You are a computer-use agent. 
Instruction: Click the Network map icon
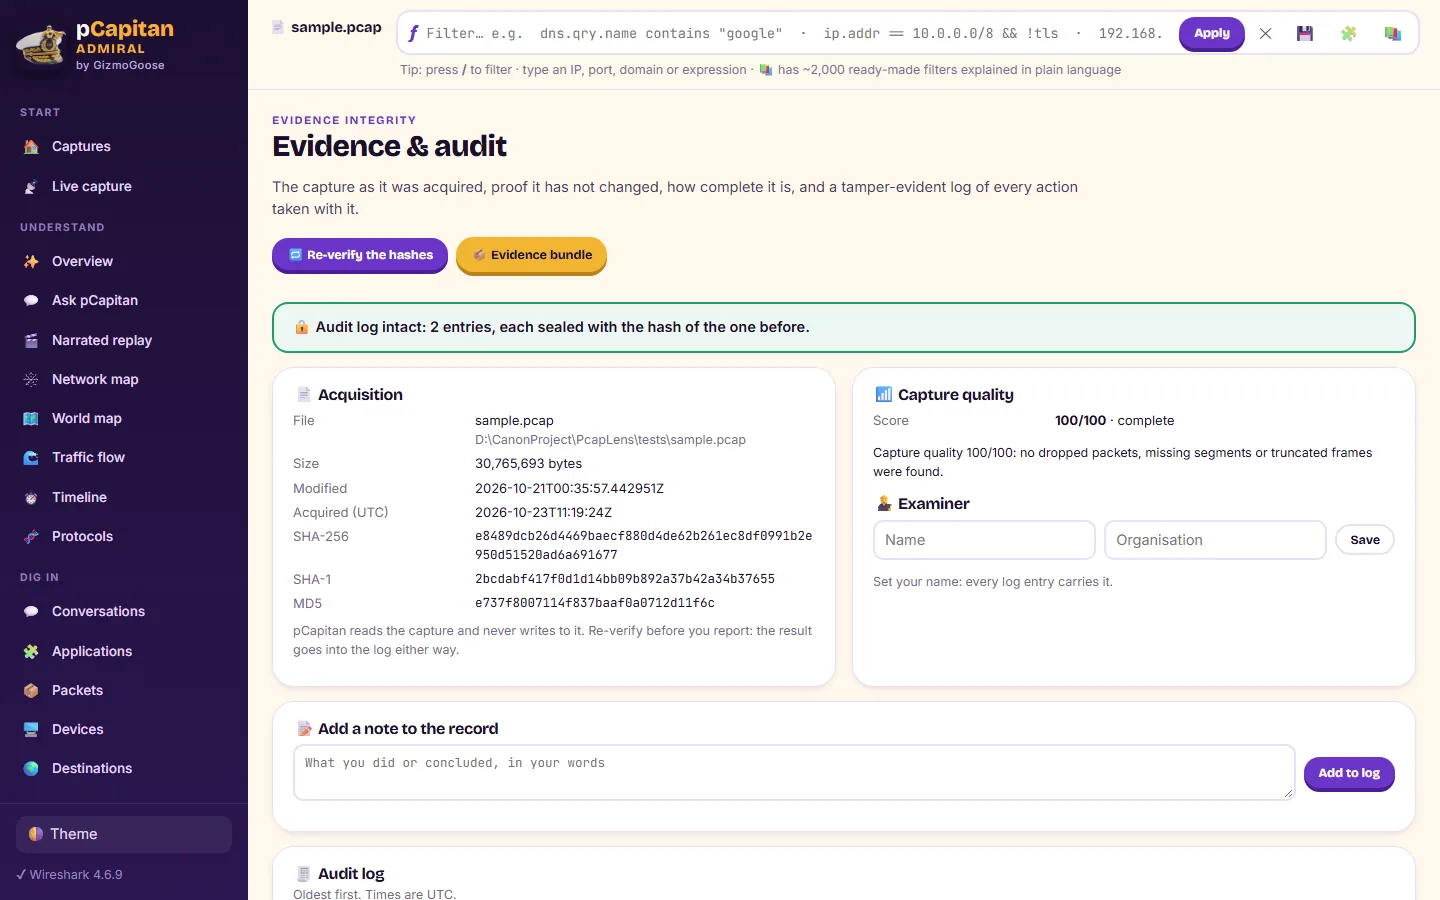click(x=31, y=380)
